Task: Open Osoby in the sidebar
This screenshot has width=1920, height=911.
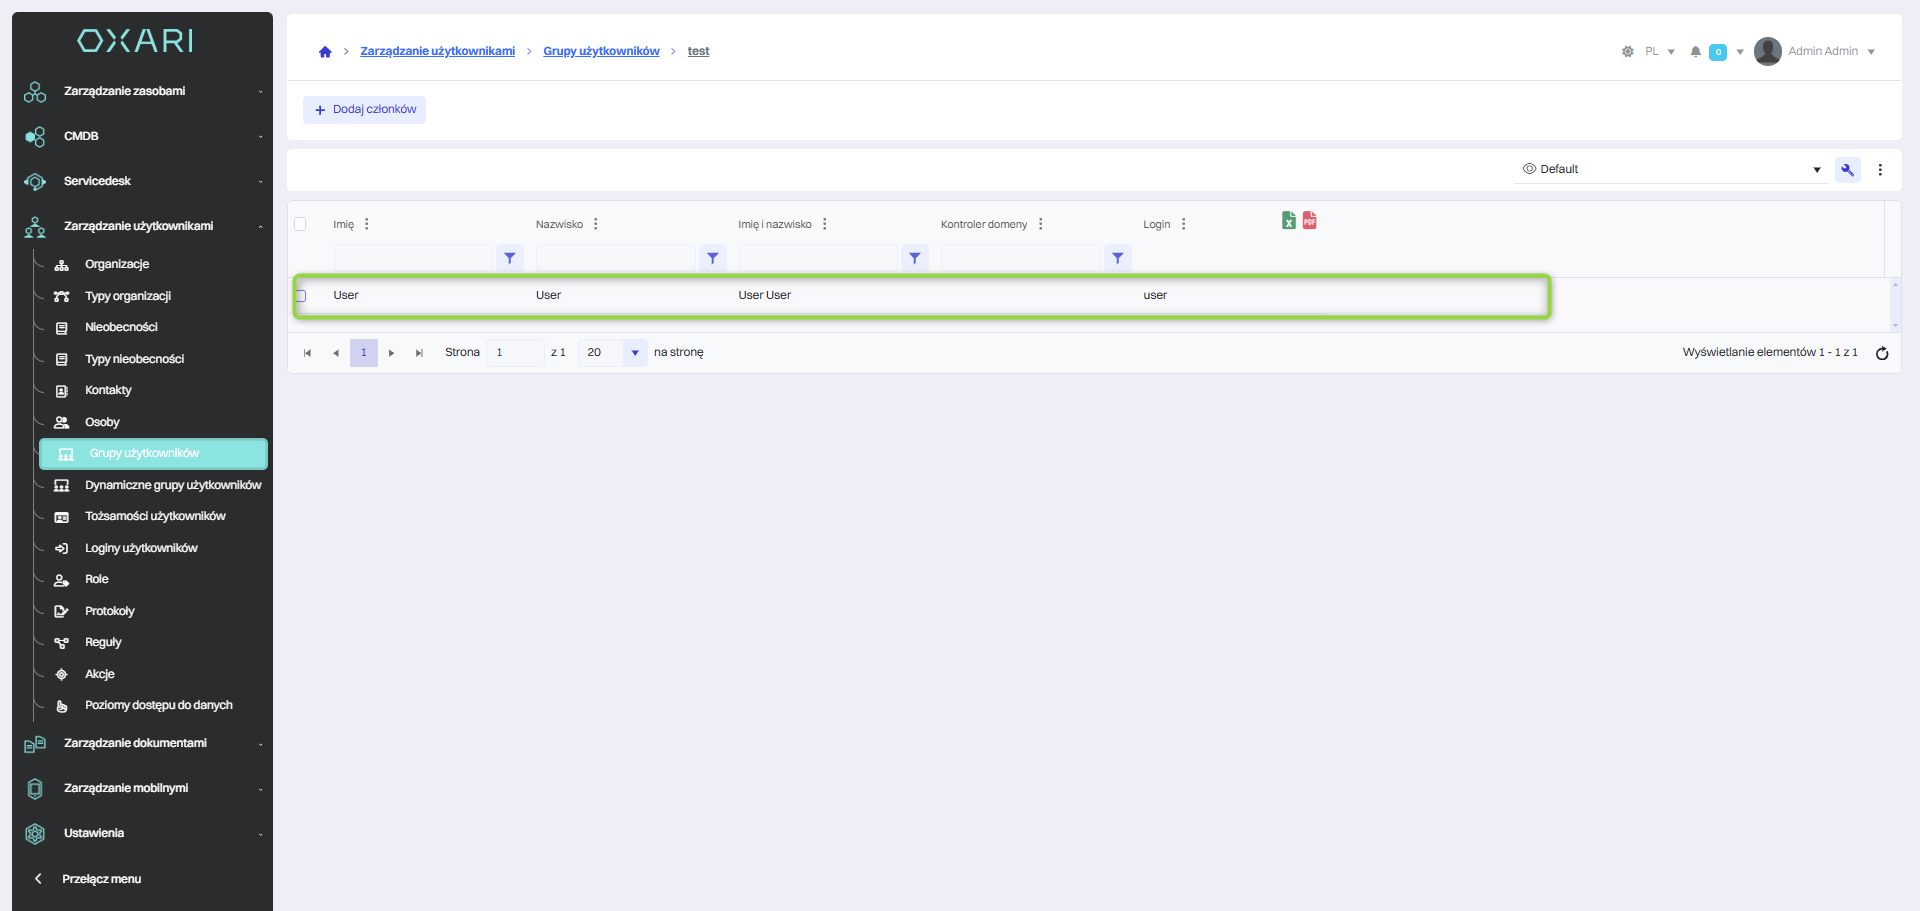Action: point(102,422)
